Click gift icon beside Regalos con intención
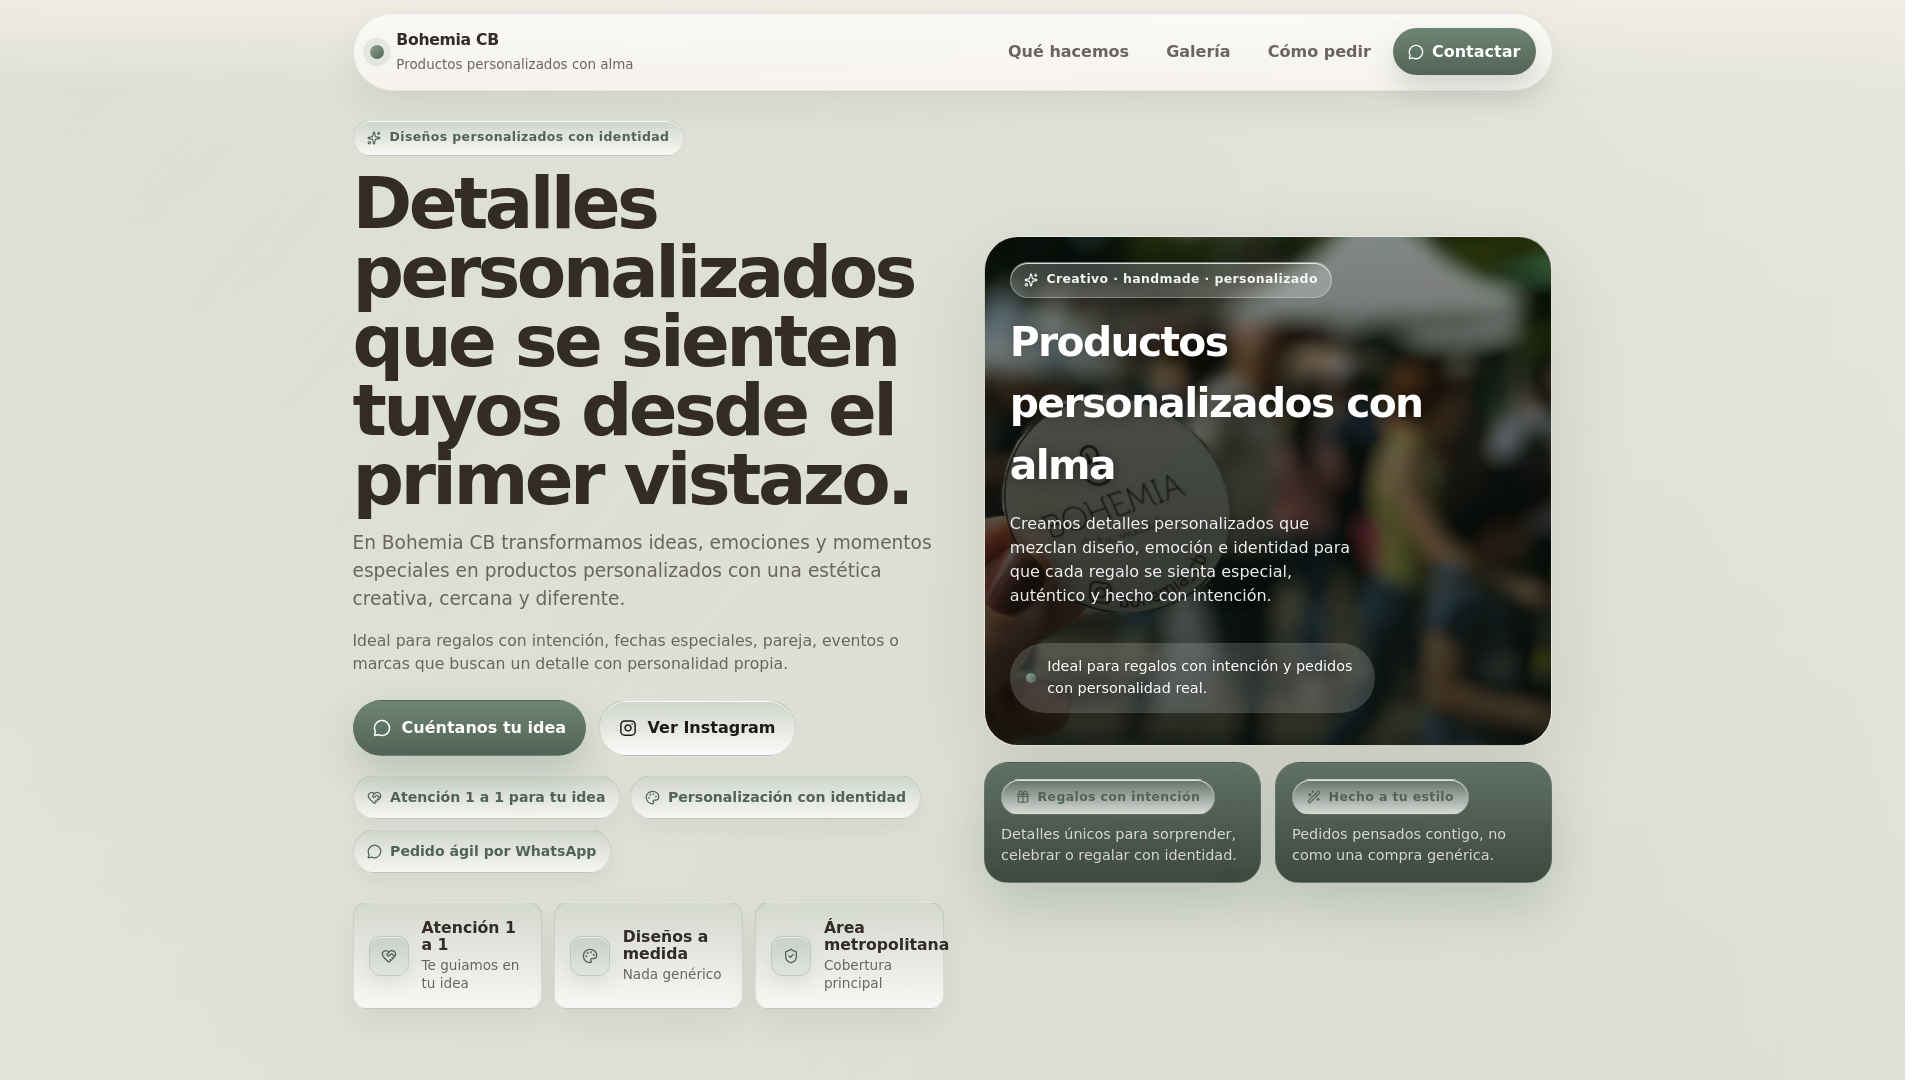The width and height of the screenshot is (1920, 1080). pyautogui.click(x=1023, y=797)
